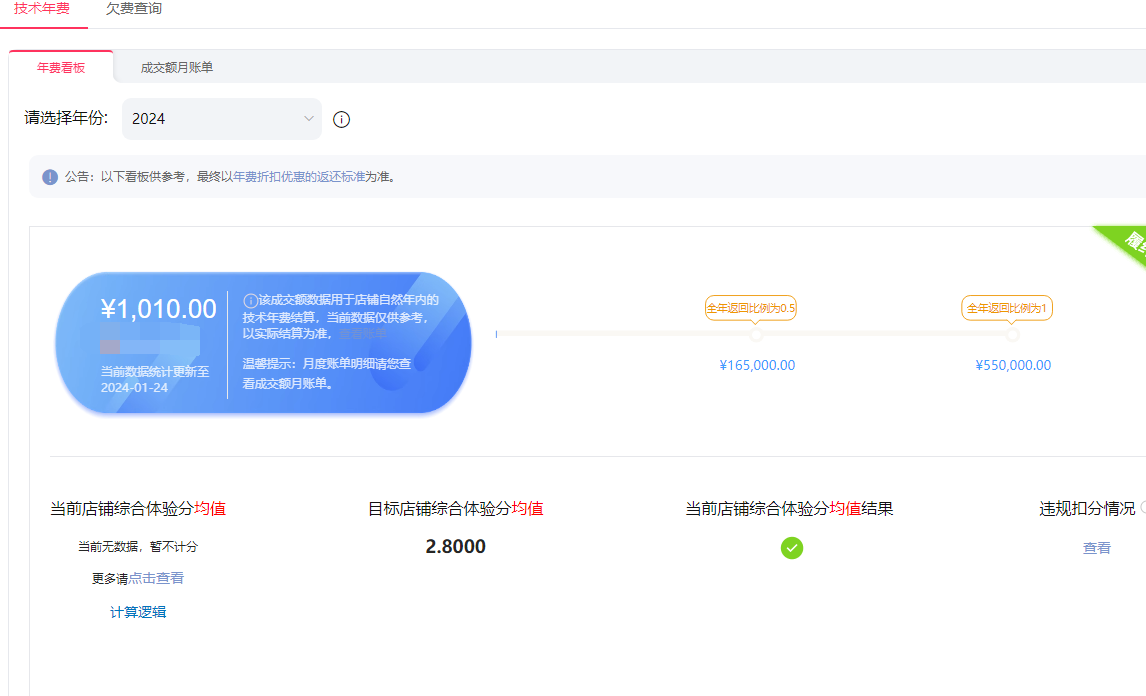This screenshot has height=696, width=1146.
Task: Open the 计算逻辑 link
Action: [138, 612]
